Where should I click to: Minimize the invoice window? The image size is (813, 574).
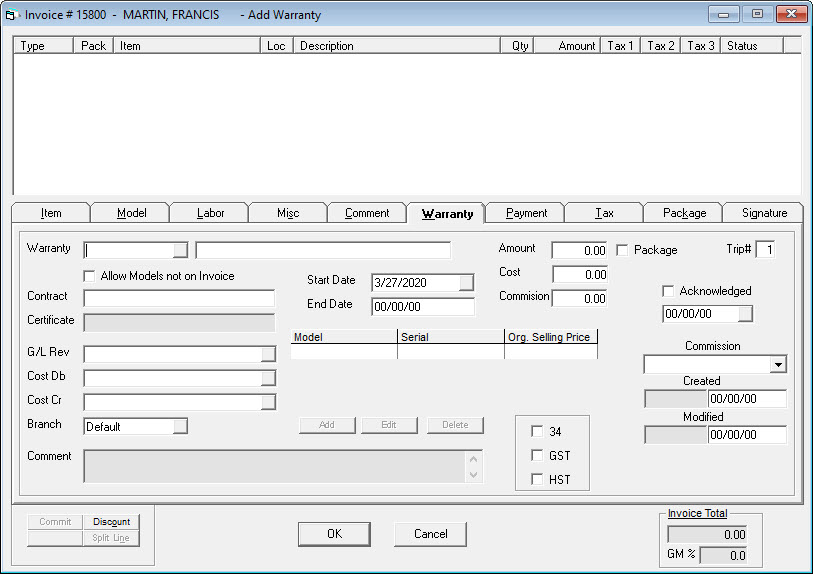(x=723, y=14)
